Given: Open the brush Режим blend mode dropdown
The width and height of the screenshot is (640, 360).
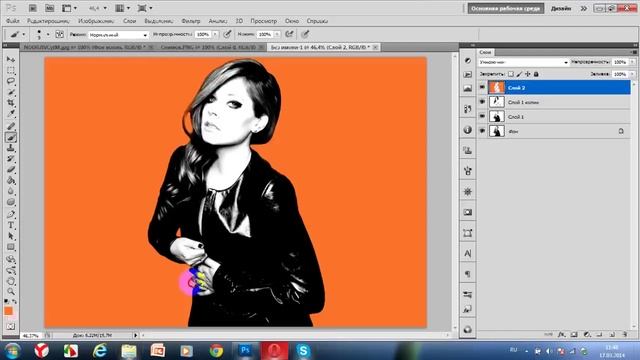Looking at the screenshot, I should tap(118, 35).
